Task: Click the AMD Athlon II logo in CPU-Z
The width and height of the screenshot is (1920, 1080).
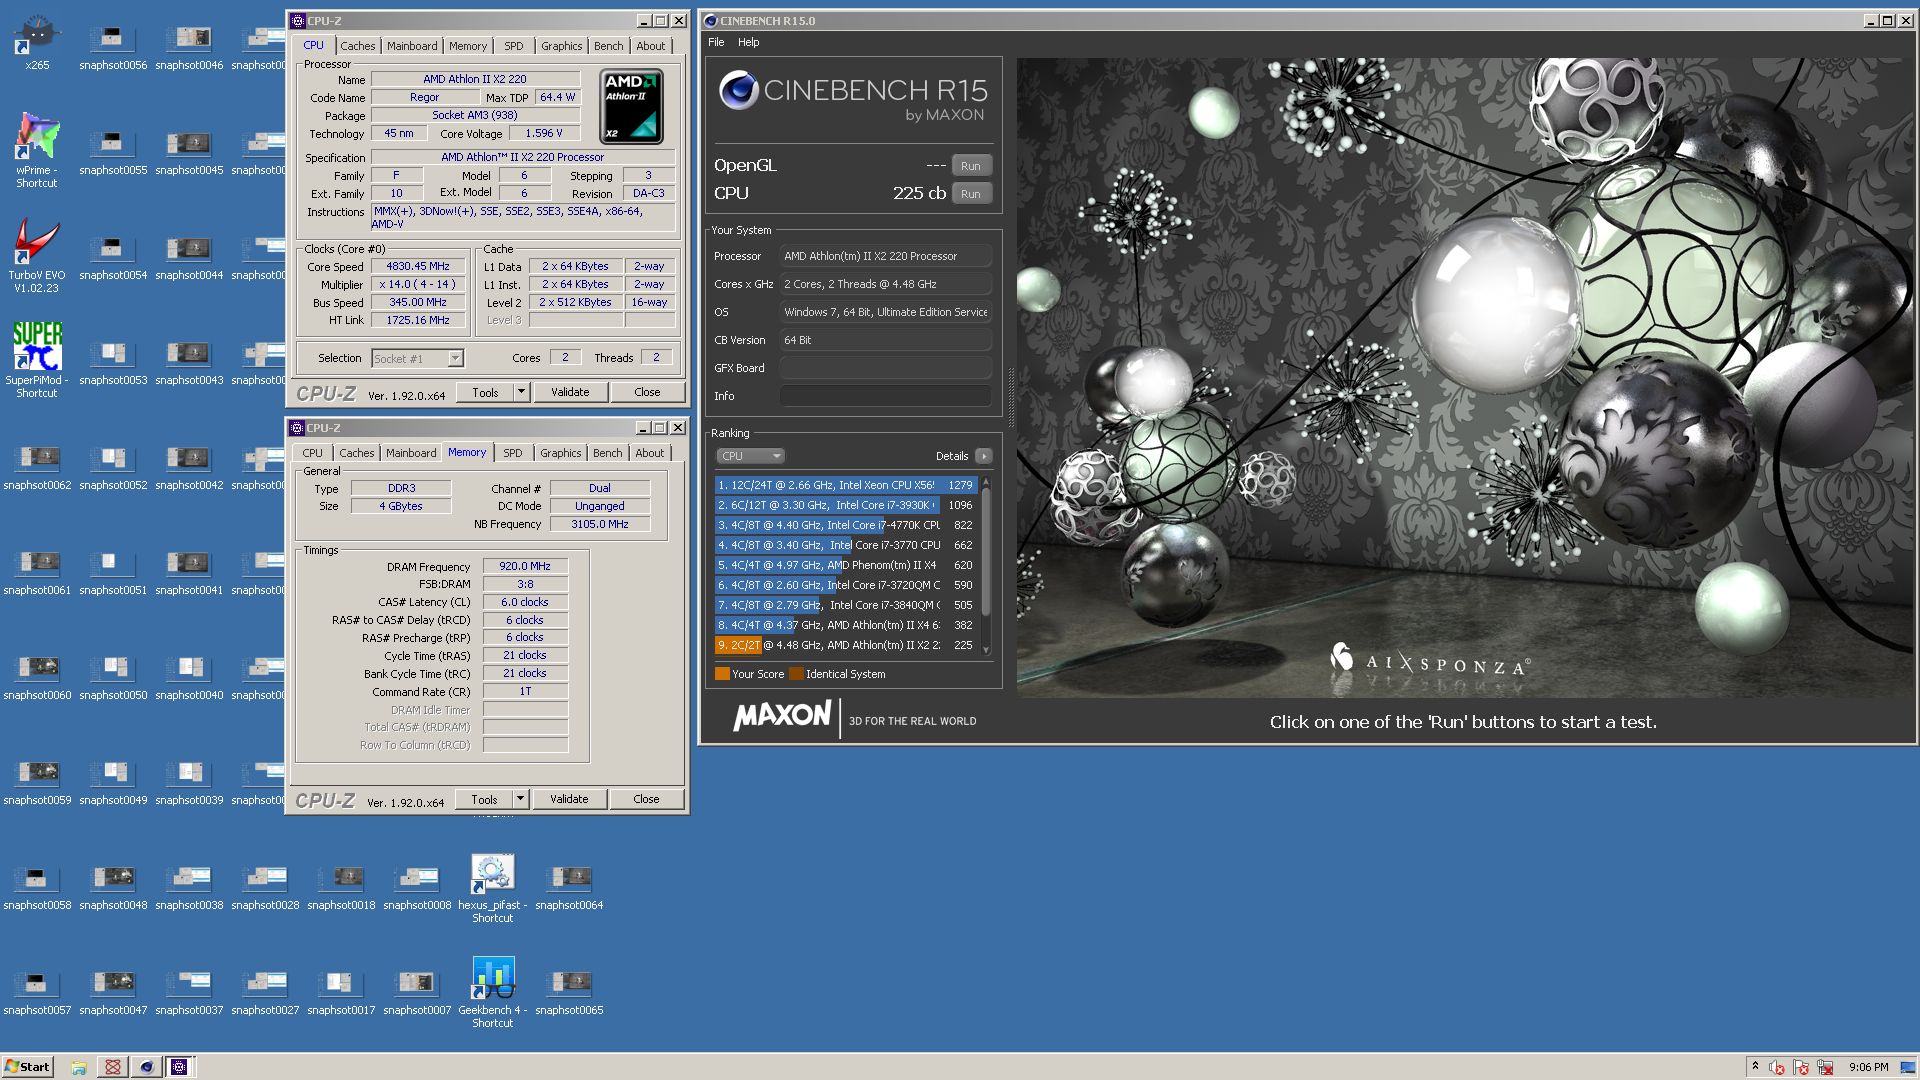Action: [631, 106]
